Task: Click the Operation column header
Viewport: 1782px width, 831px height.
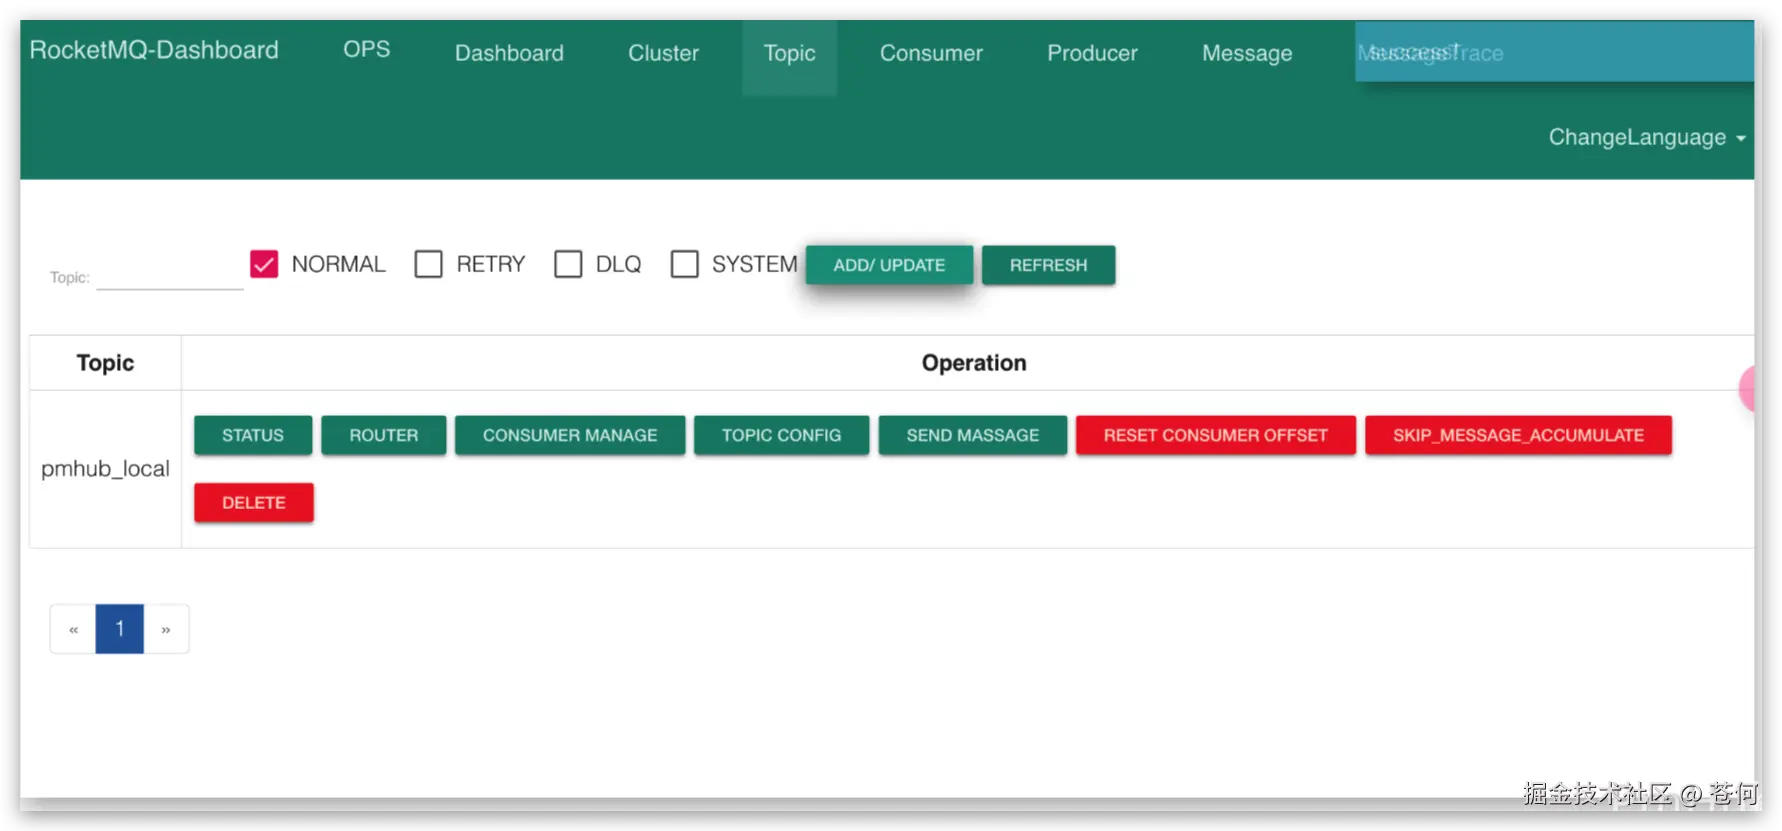Action: coord(974,363)
